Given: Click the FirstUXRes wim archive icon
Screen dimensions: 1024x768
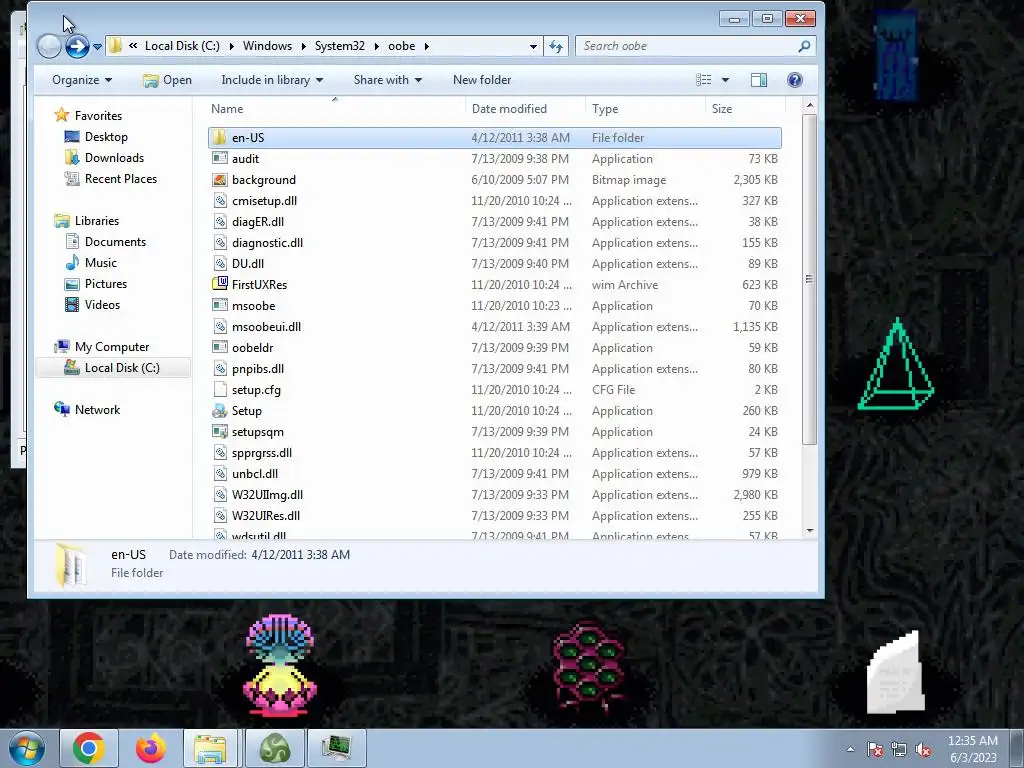Looking at the screenshot, I should [219, 284].
